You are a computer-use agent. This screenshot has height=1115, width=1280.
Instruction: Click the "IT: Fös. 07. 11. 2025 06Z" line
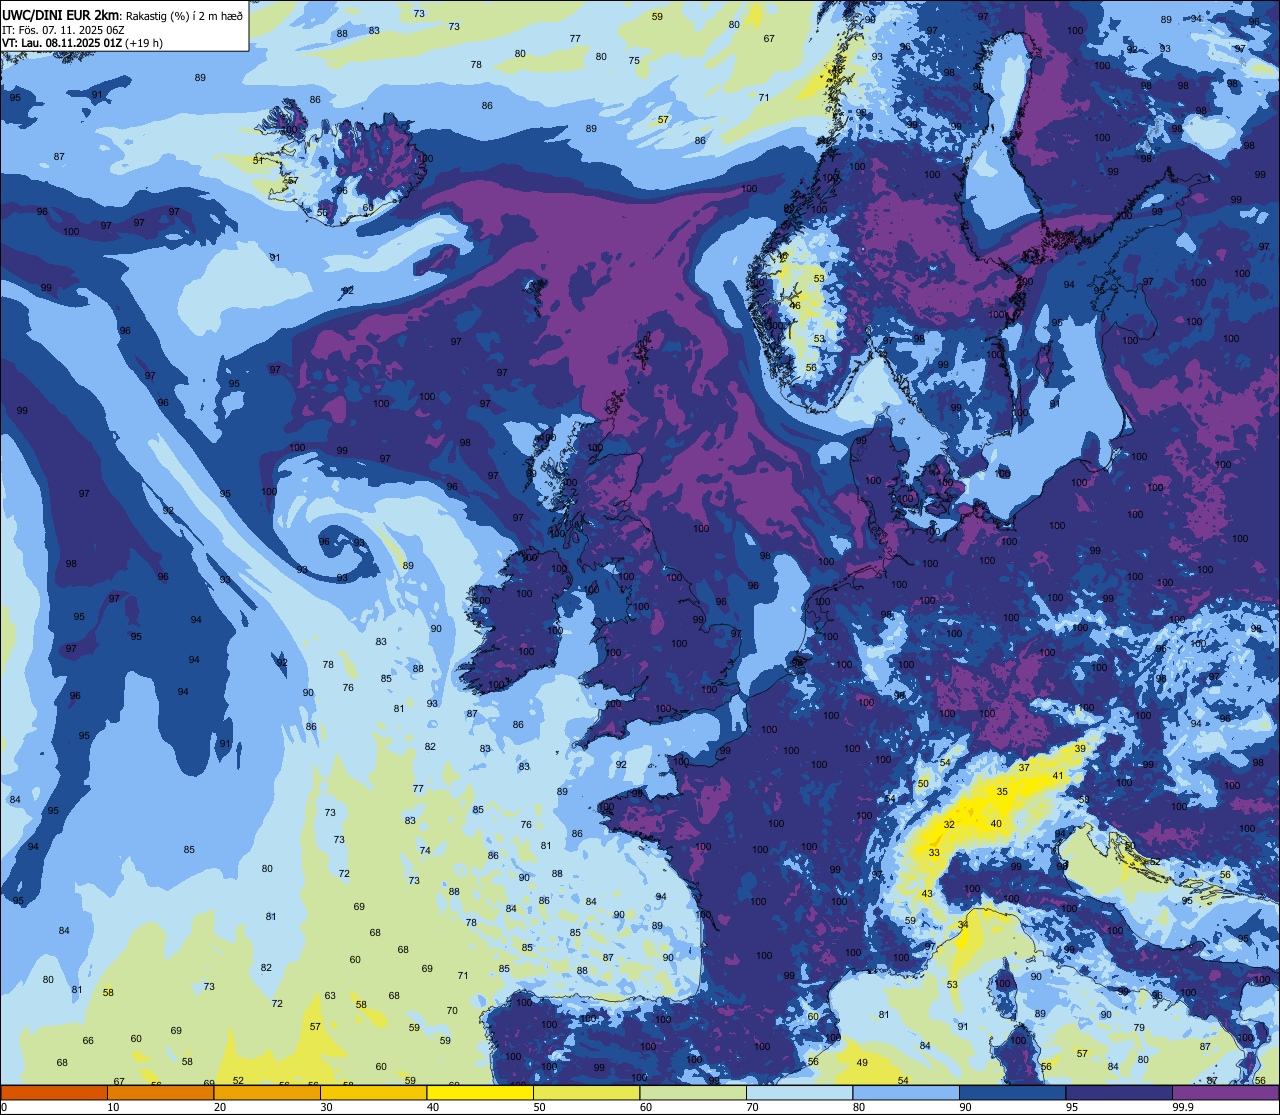coord(64,30)
